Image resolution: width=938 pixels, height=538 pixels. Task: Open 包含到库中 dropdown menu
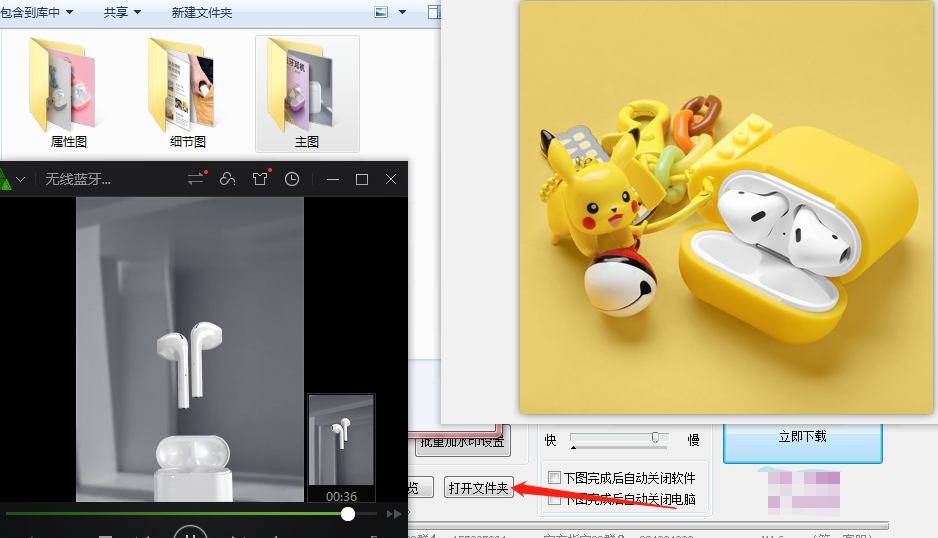click(x=36, y=12)
